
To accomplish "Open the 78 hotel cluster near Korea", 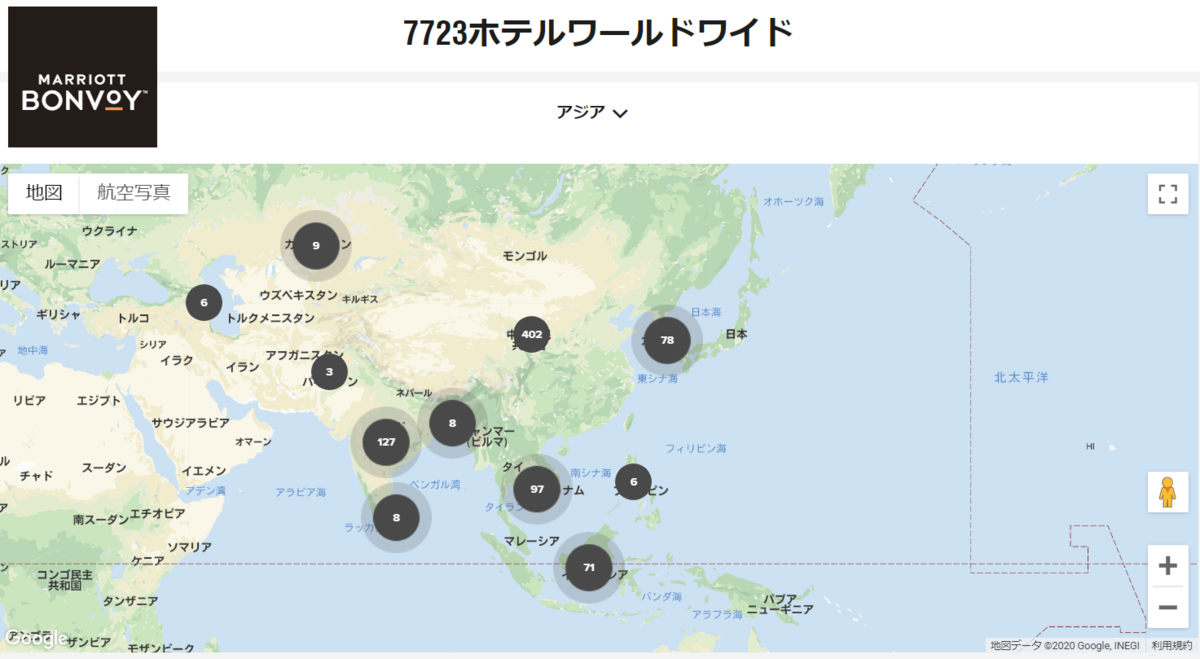I will click(667, 340).
